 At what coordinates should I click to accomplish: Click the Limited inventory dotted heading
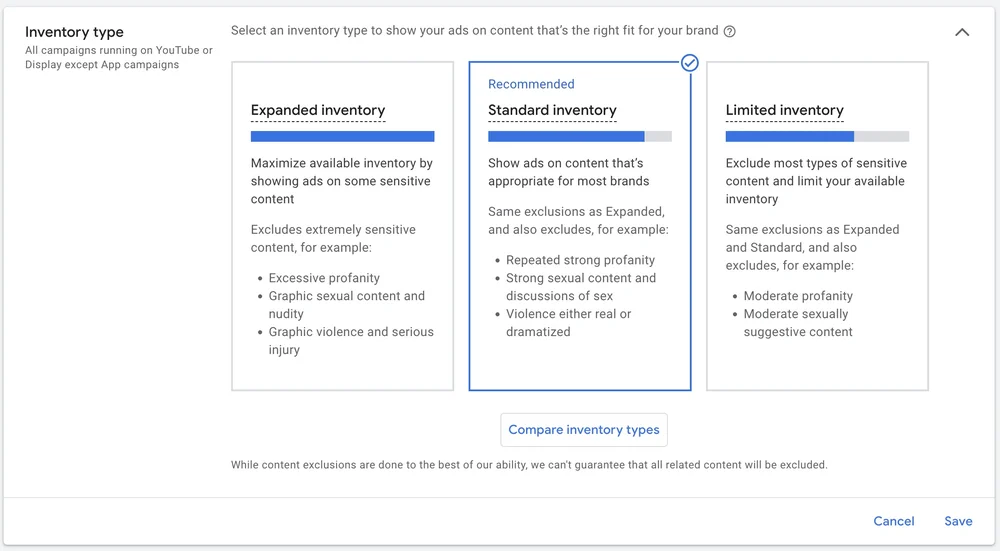(785, 110)
